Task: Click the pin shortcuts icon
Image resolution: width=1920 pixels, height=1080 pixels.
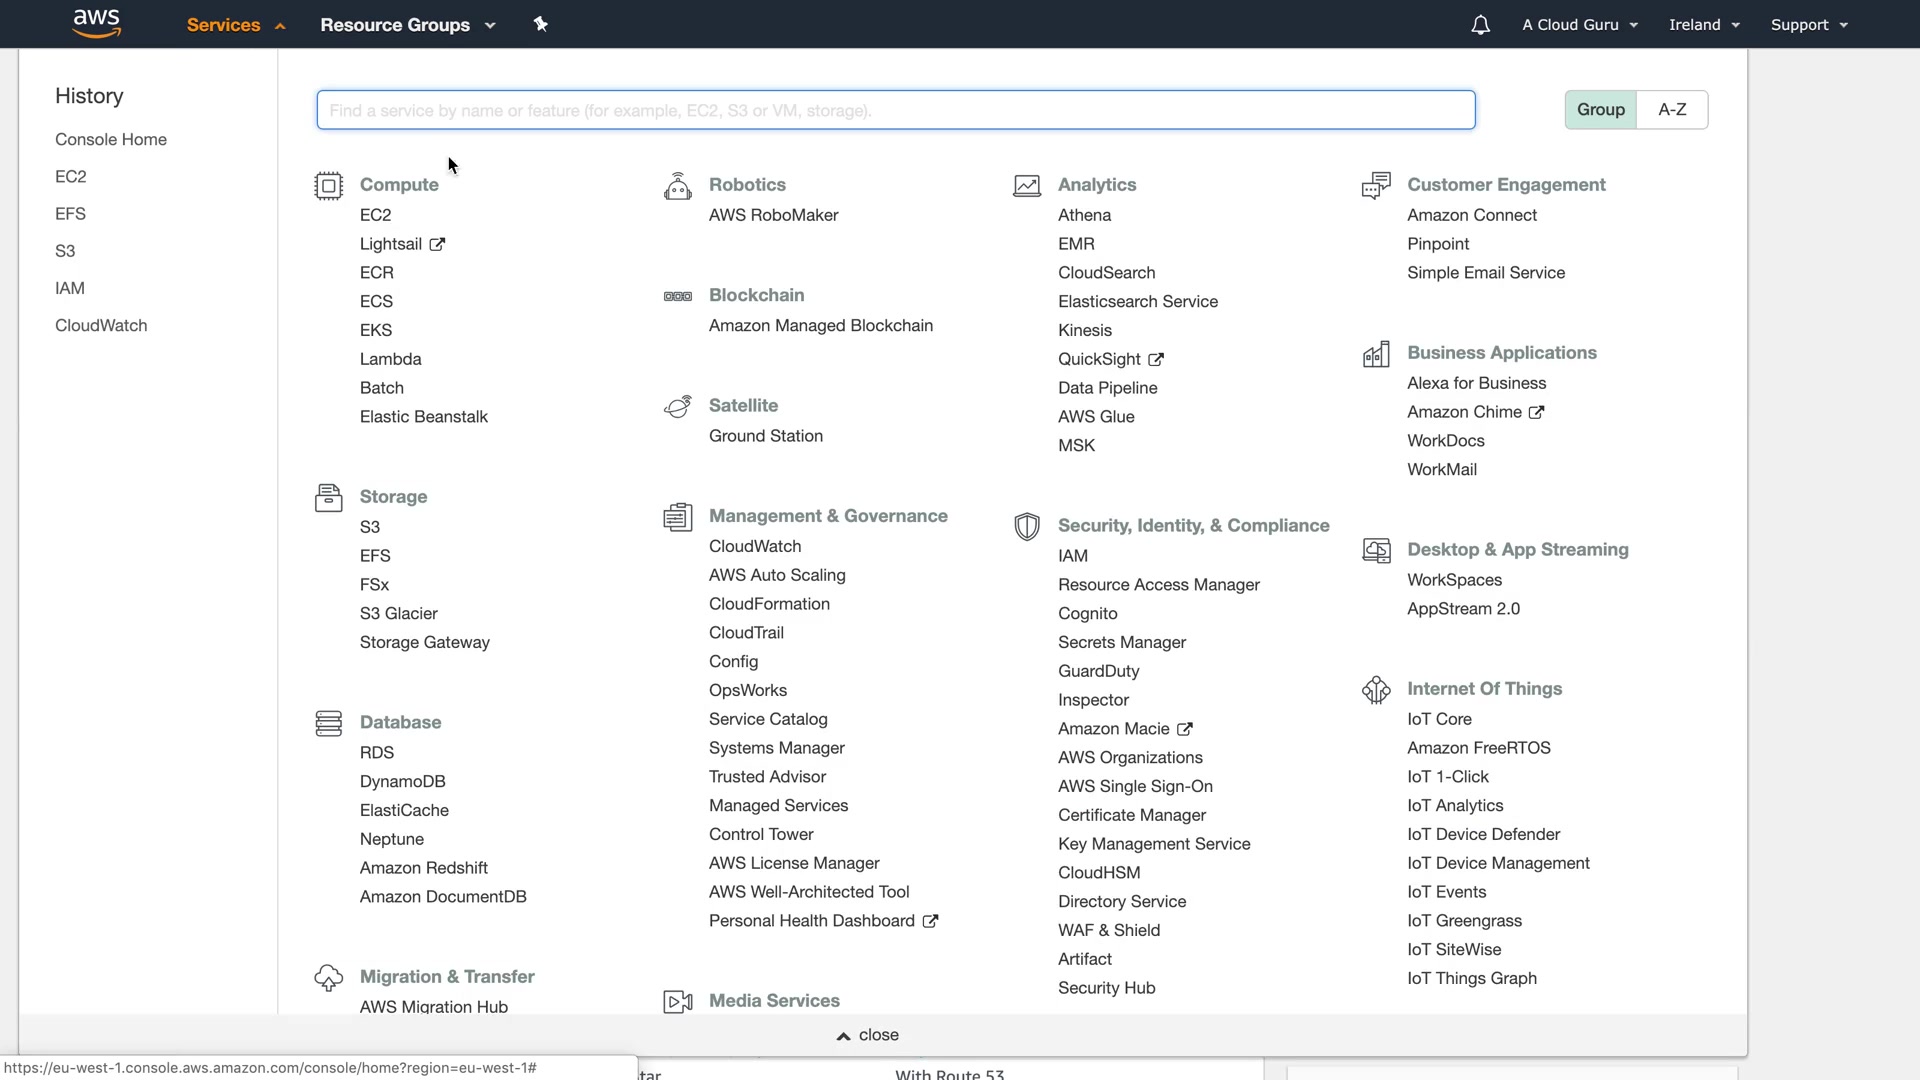Action: pos(540,24)
